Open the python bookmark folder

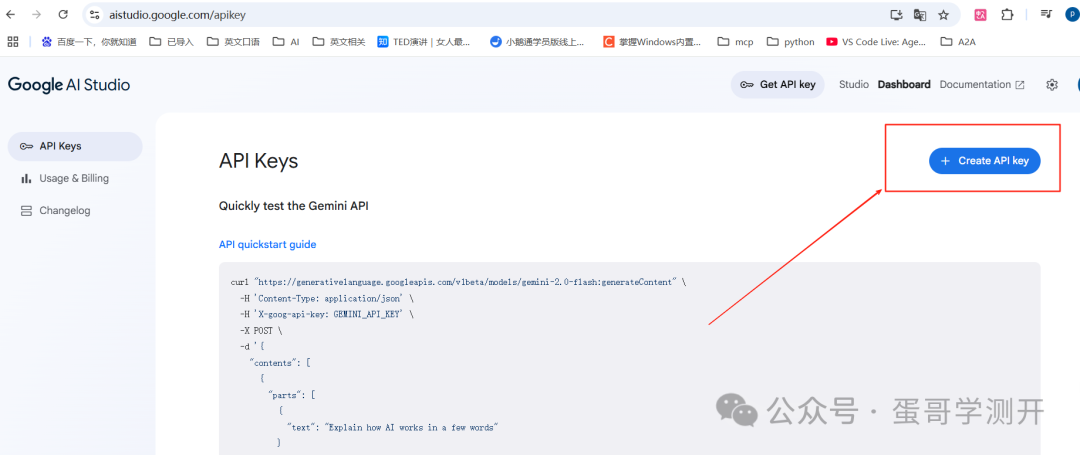[x=791, y=42]
